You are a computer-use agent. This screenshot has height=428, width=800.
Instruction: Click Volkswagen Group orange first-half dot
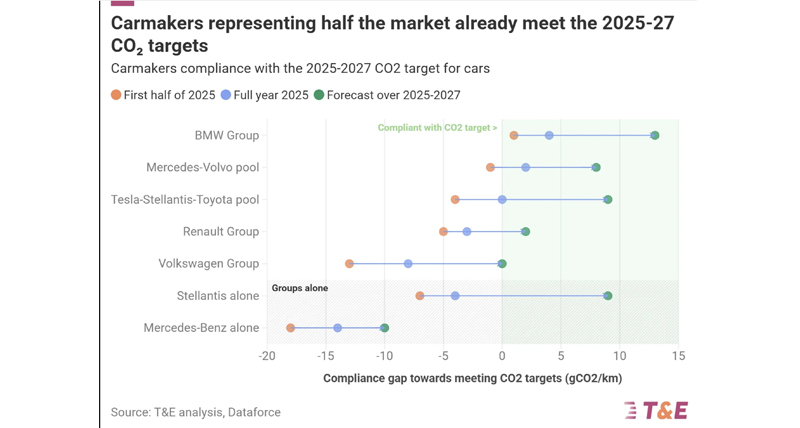click(x=349, y=264)
